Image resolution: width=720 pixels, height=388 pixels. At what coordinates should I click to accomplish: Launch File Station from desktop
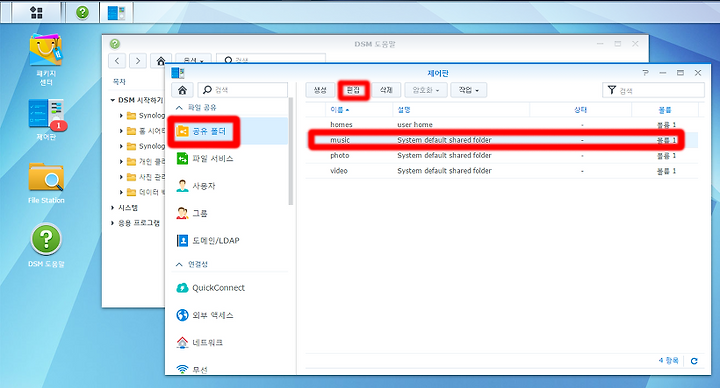click(46, 183)
